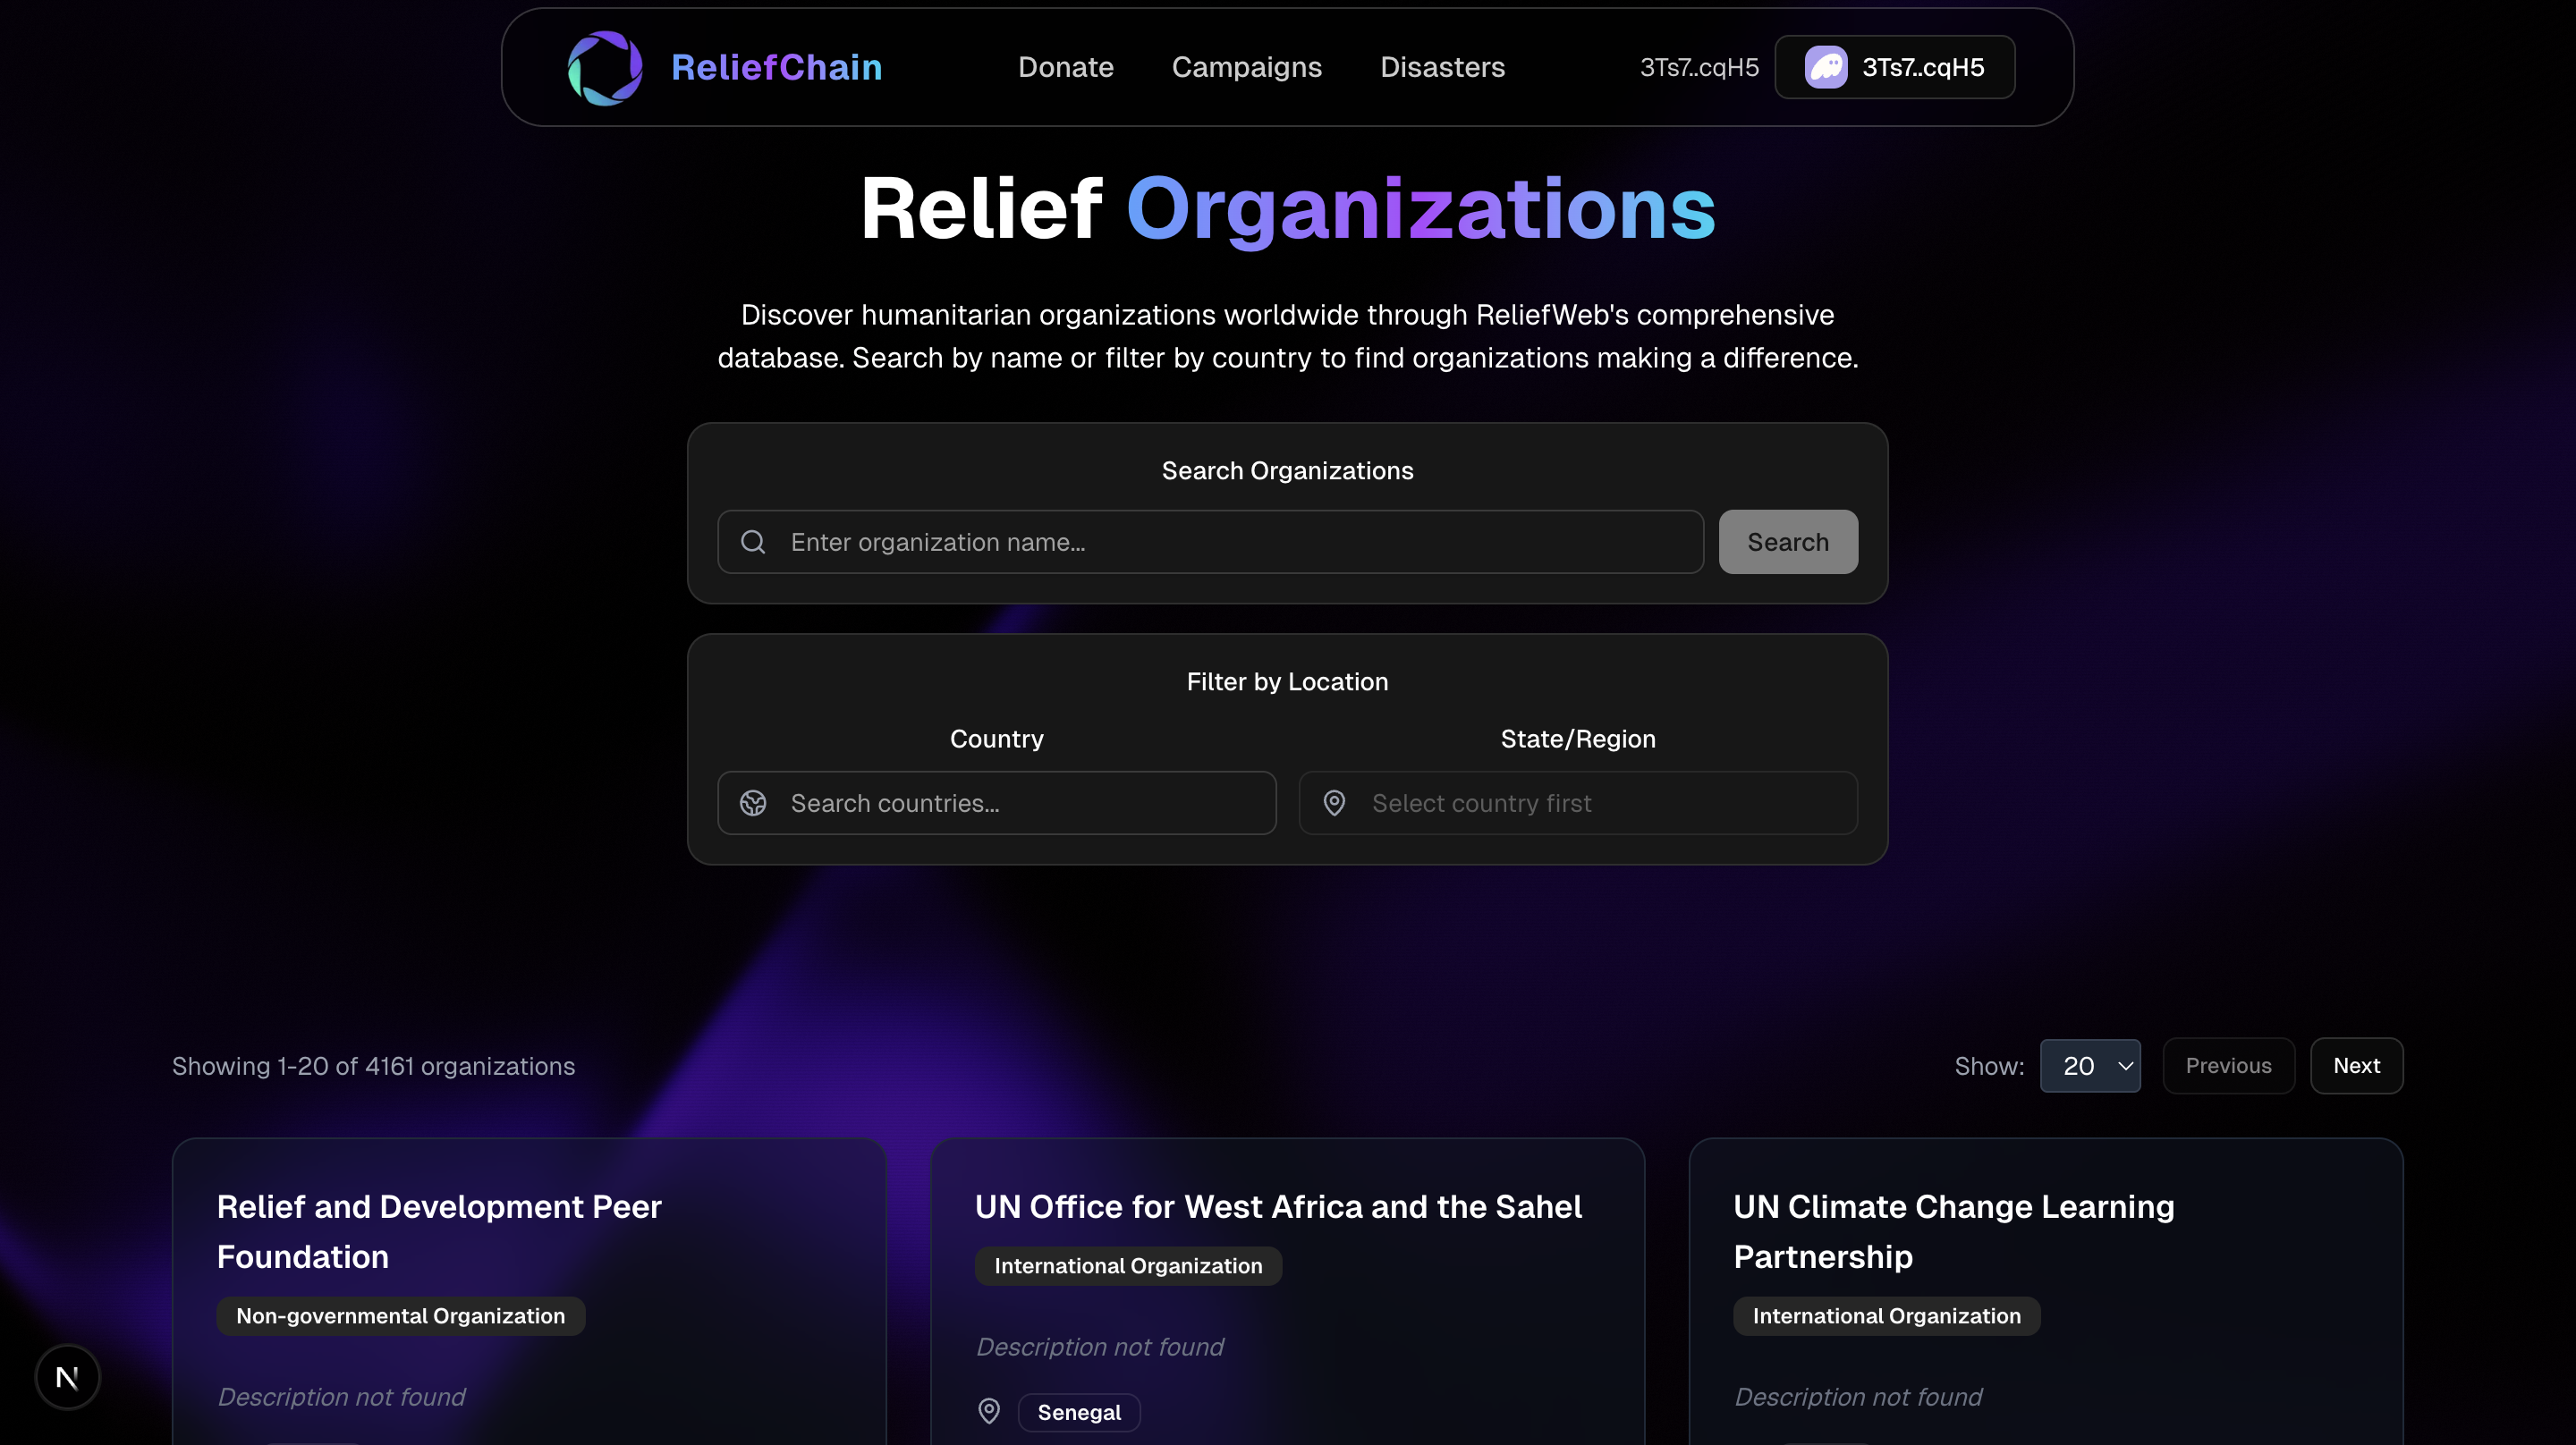Image resolution: width=2576 pixels, height=1445 pixels.
Task: Open the Next.js dev tools N badge
Action: (67, 1377)
